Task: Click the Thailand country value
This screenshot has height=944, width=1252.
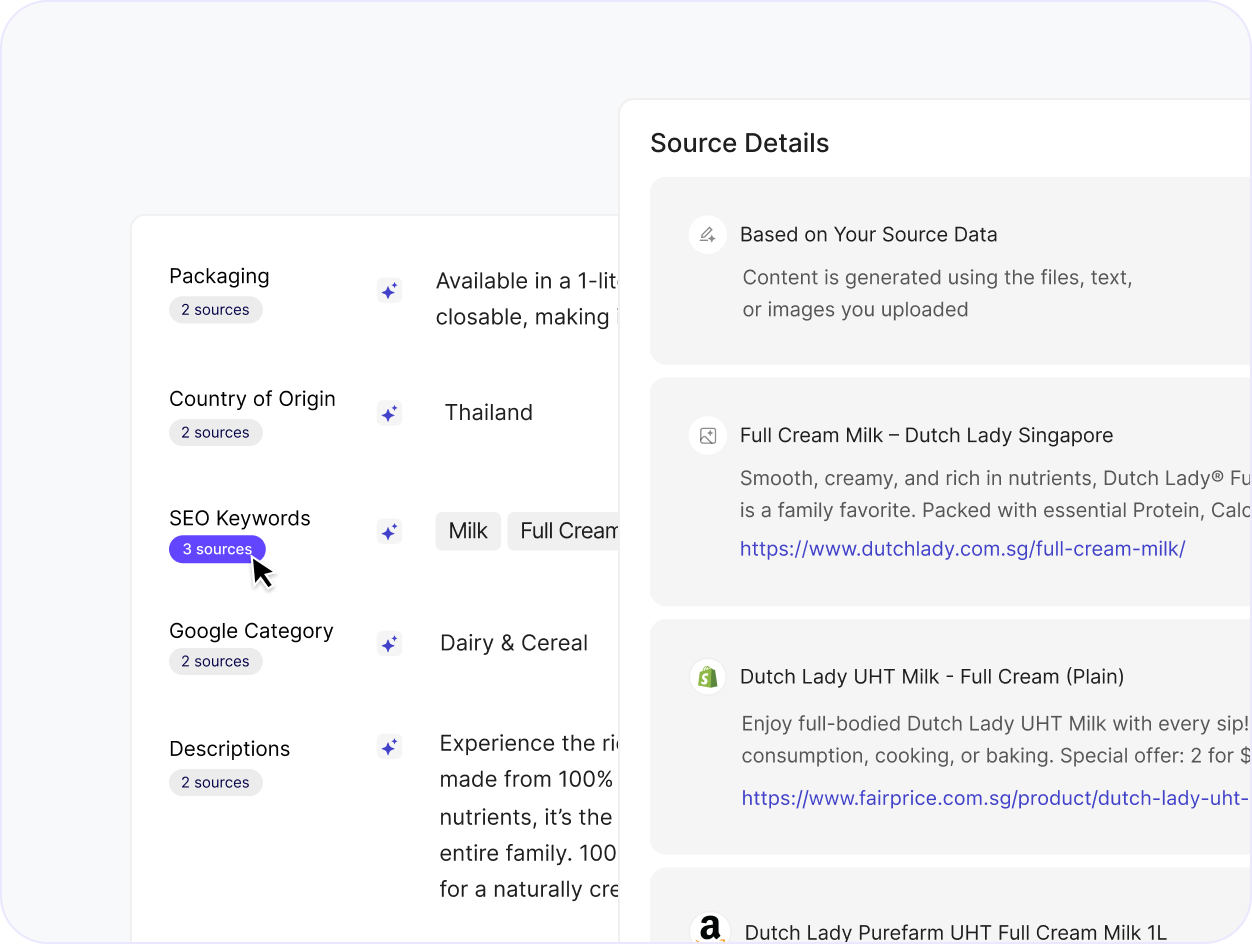Action: coord(489,412)
